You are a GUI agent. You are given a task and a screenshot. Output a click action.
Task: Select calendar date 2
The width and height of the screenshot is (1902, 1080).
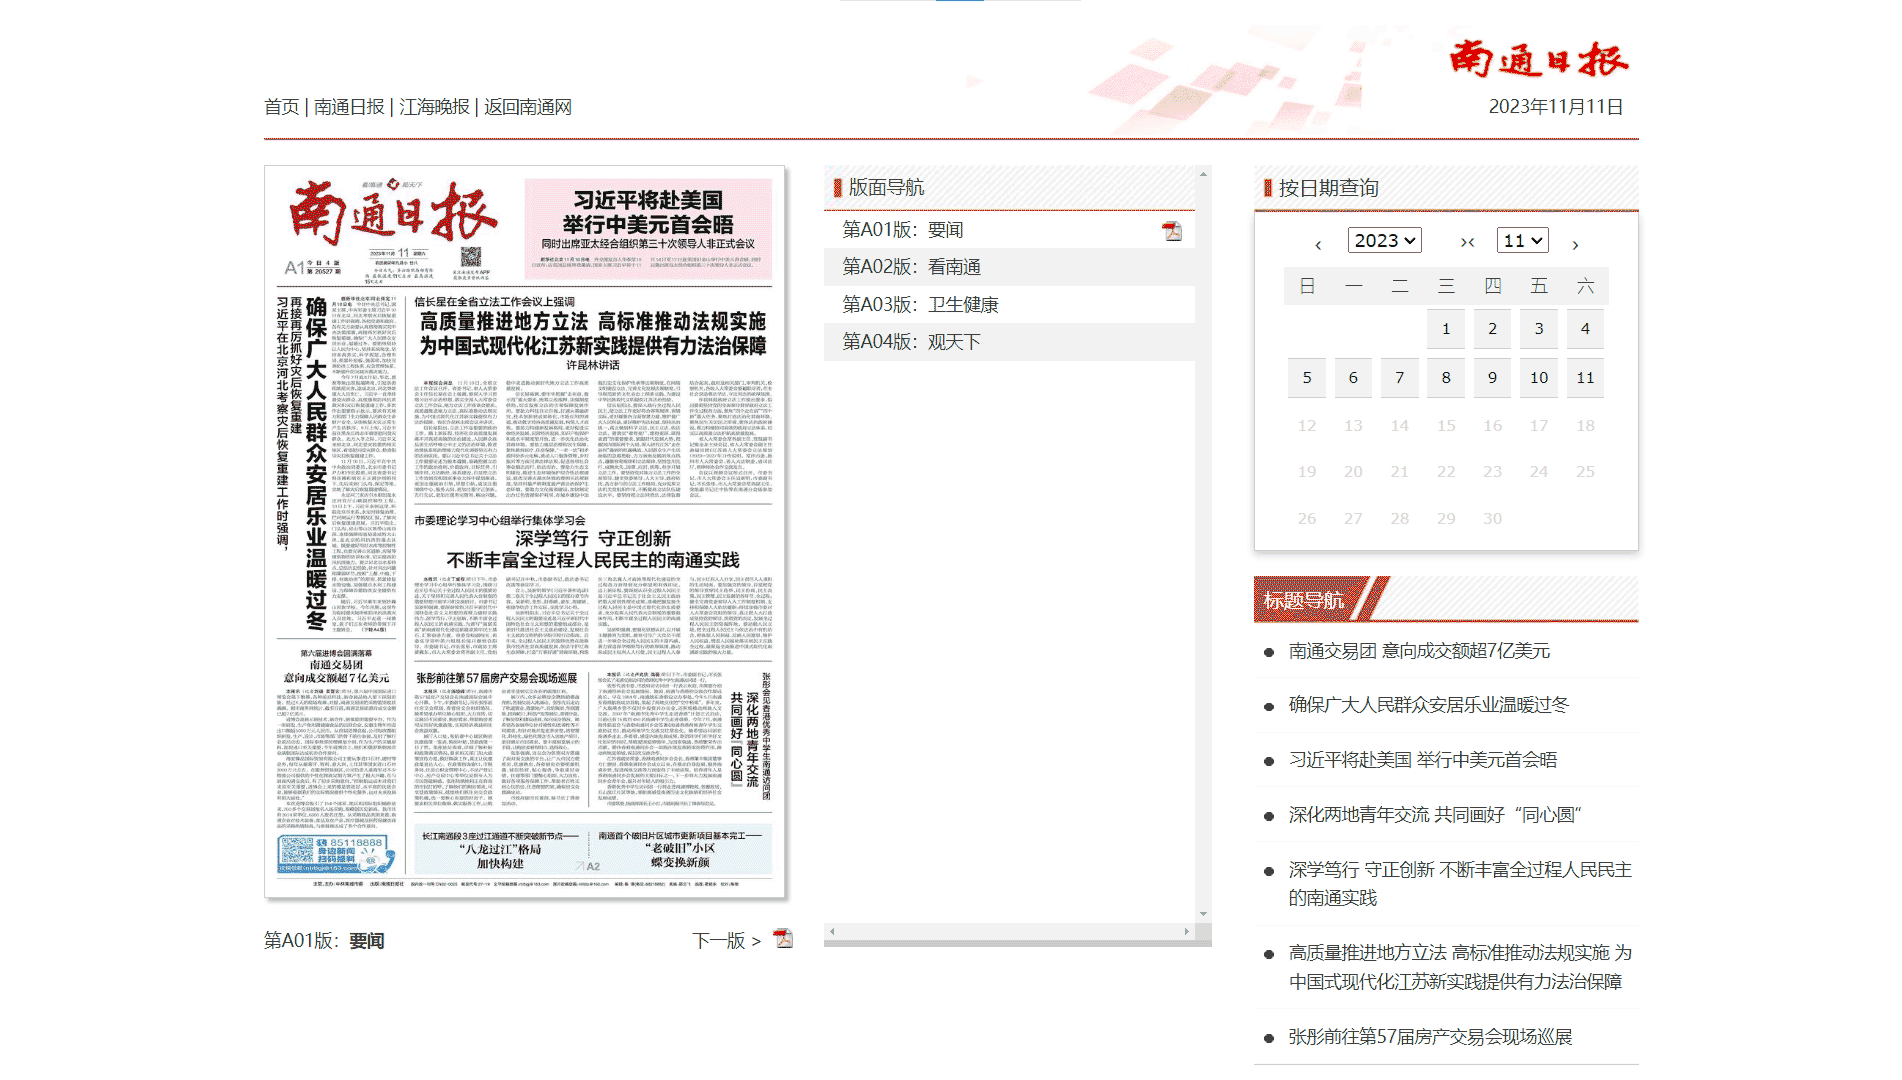[x=1492, y=329]
